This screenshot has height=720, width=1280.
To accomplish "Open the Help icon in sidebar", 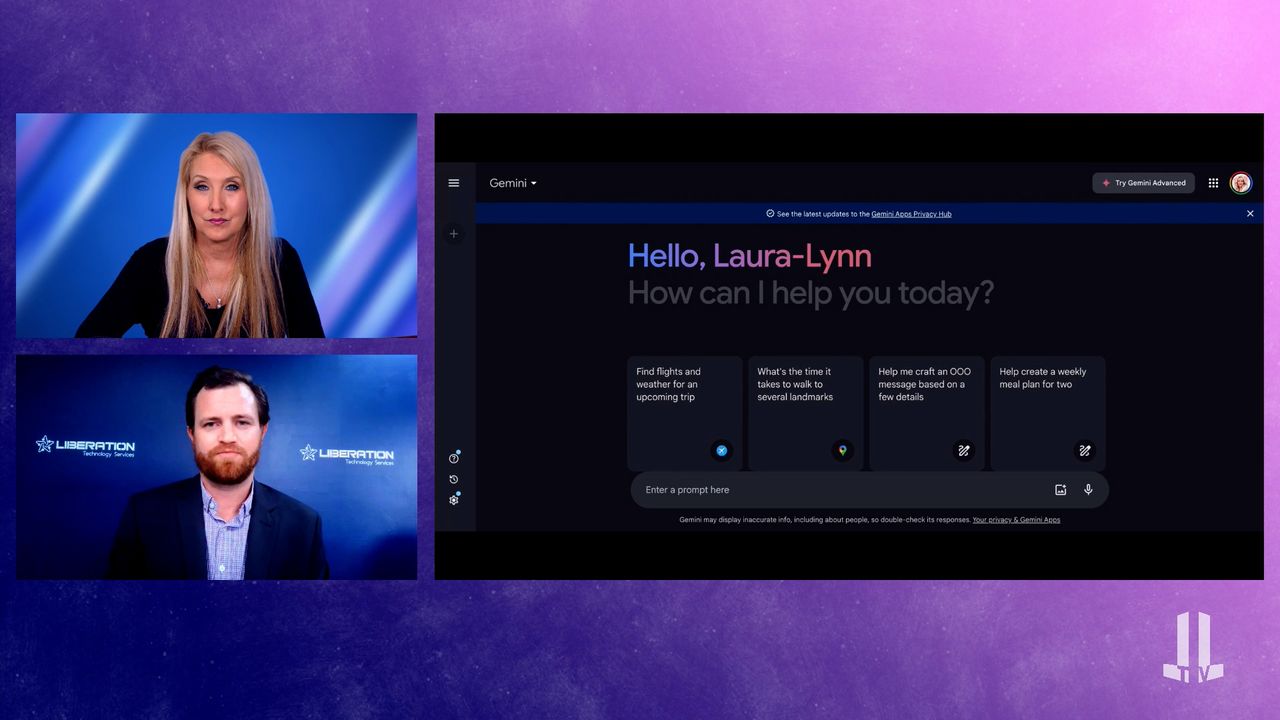I will pos(453,458).
